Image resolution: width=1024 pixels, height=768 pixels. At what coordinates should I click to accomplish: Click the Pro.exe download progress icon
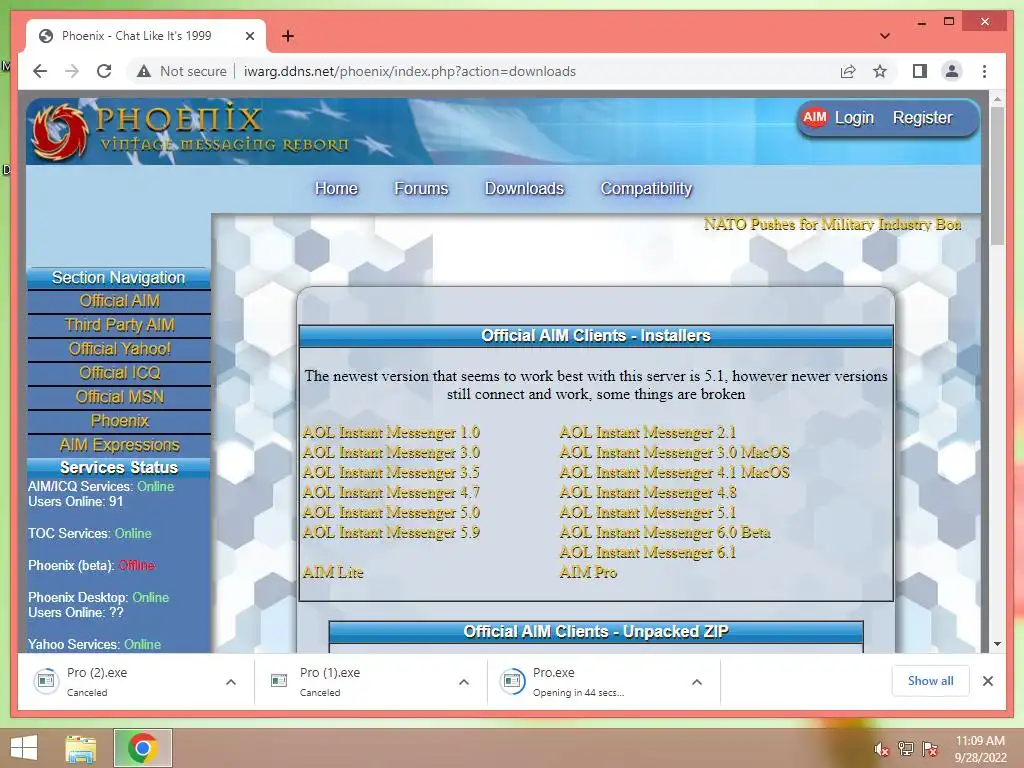point(512,681)
